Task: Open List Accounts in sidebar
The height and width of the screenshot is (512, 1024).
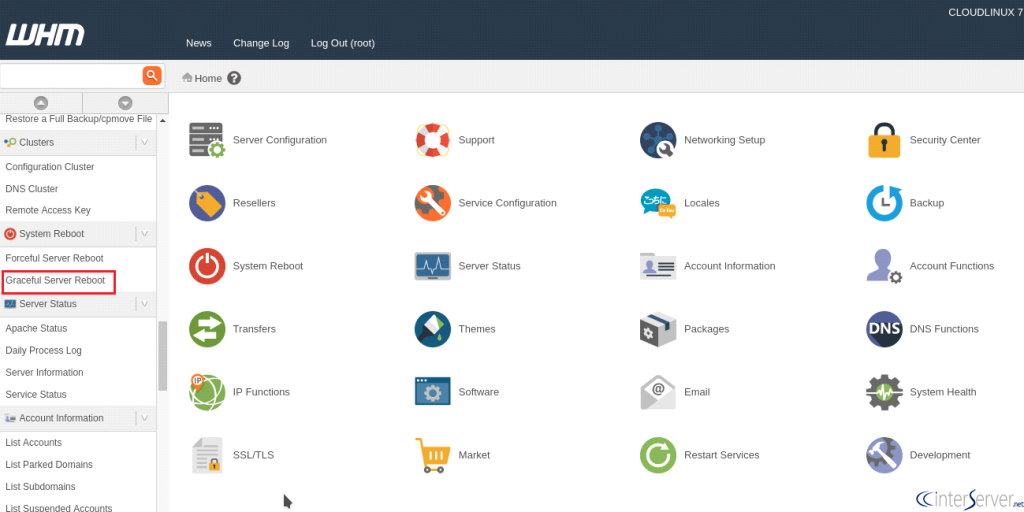Action: (33, 443)
